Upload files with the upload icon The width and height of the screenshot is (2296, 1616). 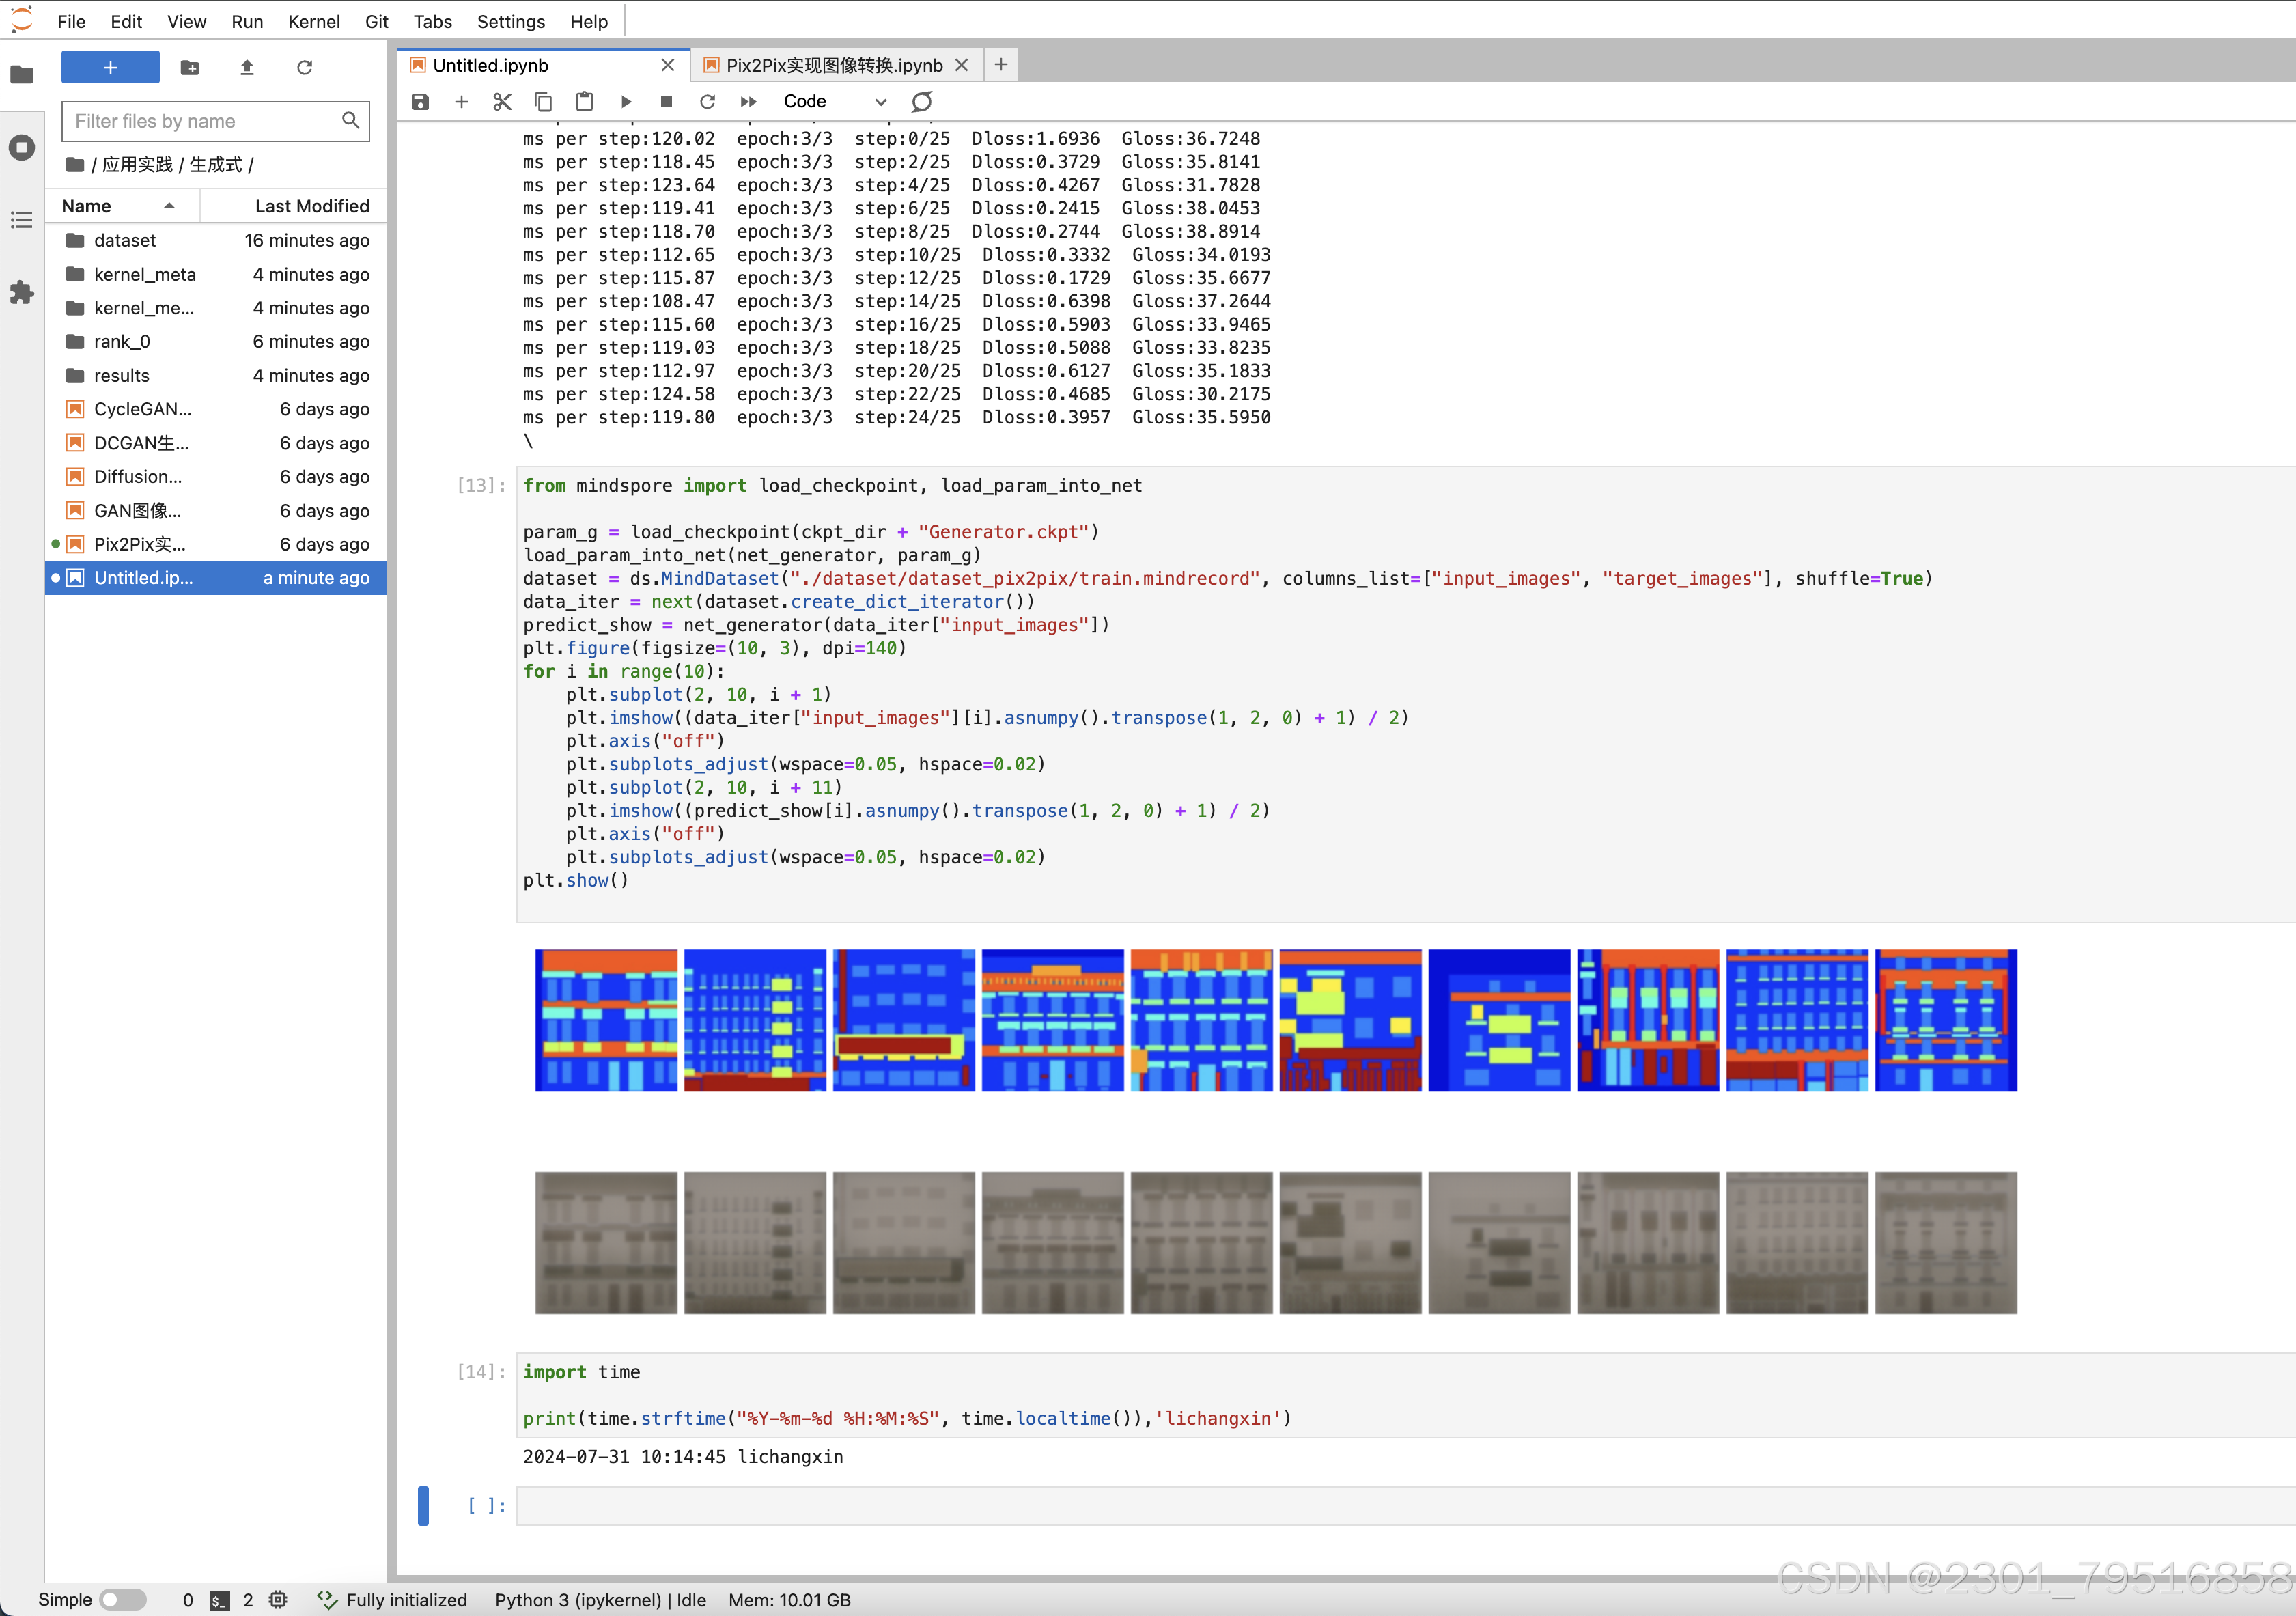point(247,68)
